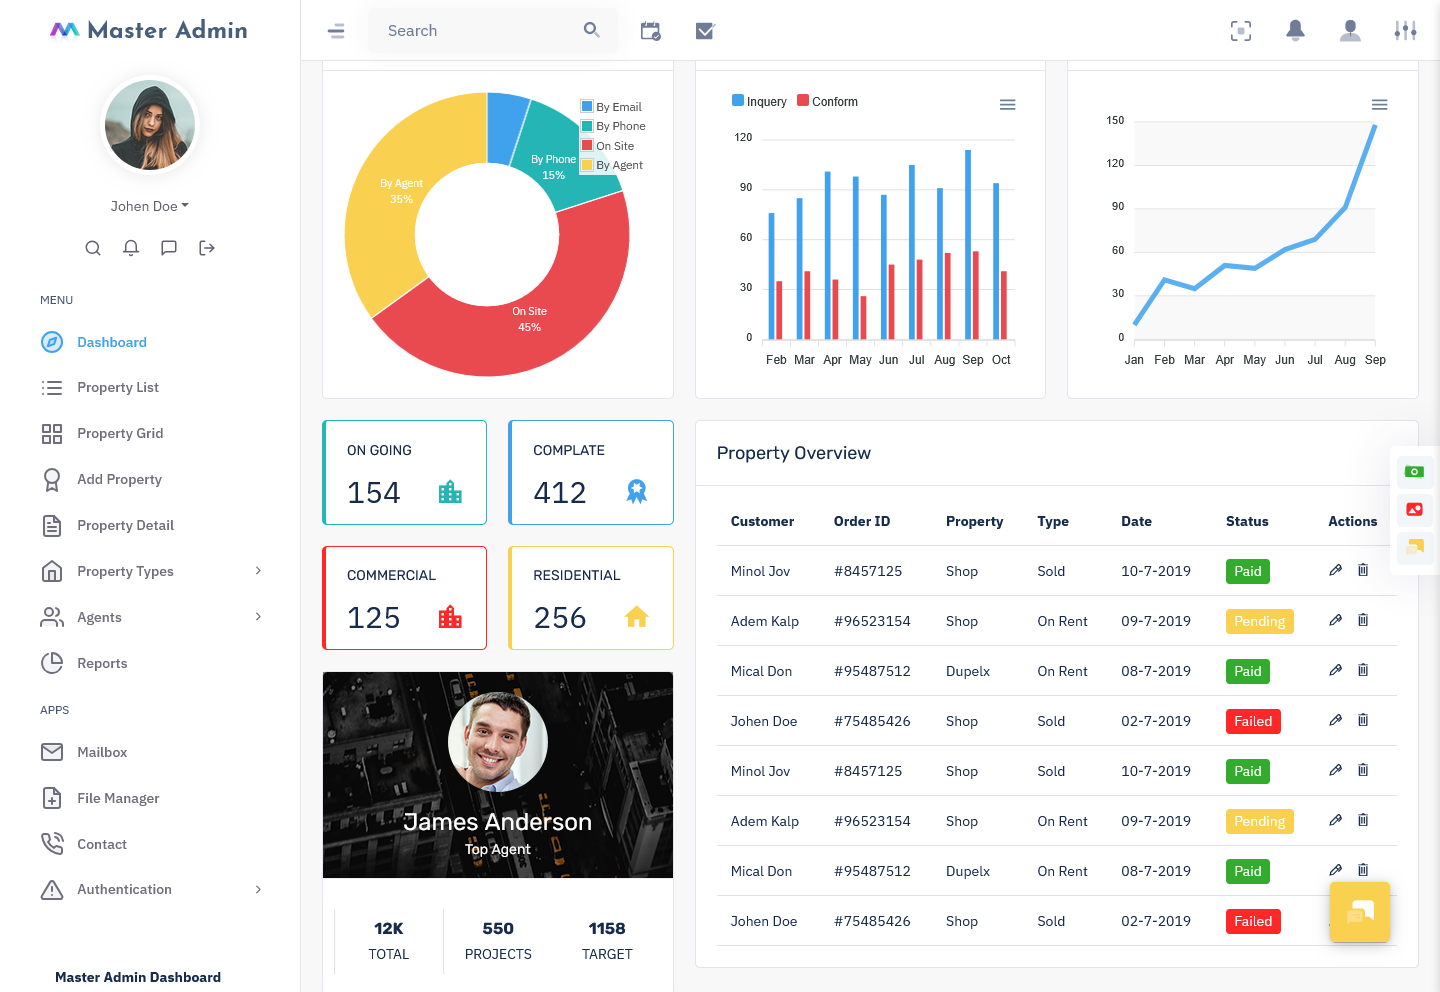Open the bar chart hamburger menu

[x=1008, y=105]
